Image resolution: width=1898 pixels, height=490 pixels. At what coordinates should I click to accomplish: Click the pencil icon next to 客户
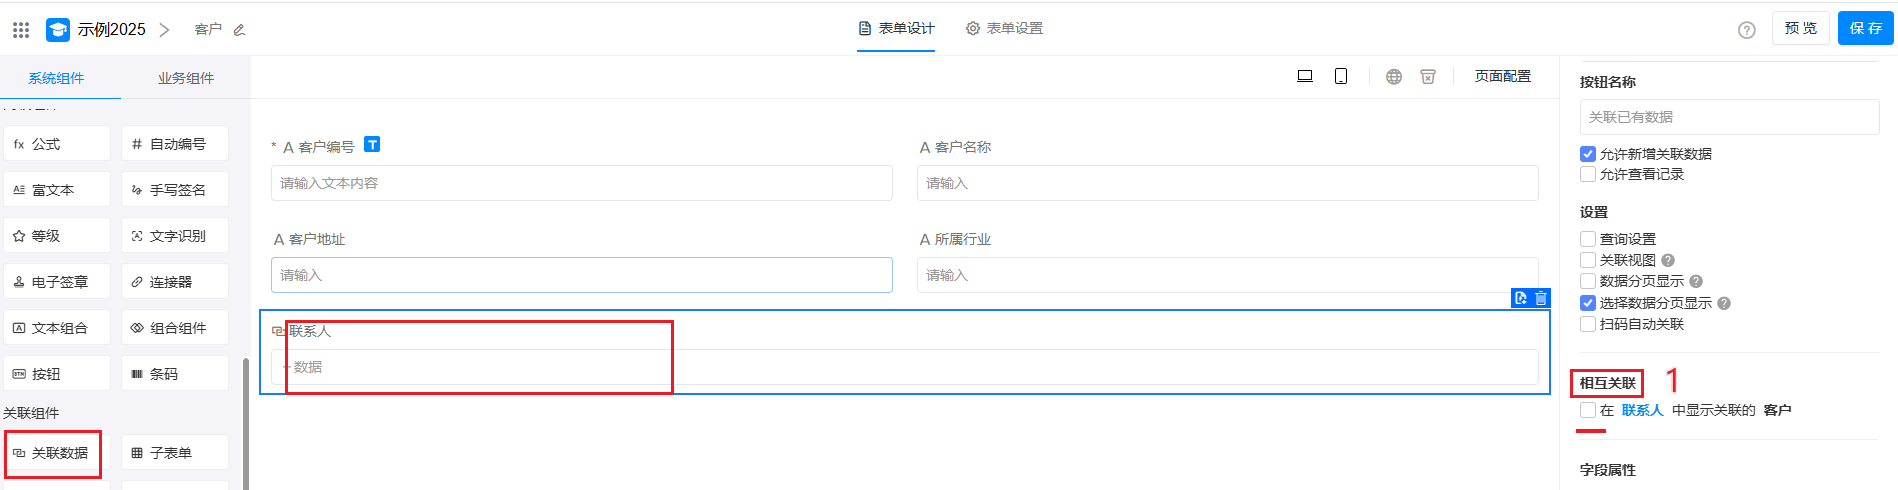(239, 30)
